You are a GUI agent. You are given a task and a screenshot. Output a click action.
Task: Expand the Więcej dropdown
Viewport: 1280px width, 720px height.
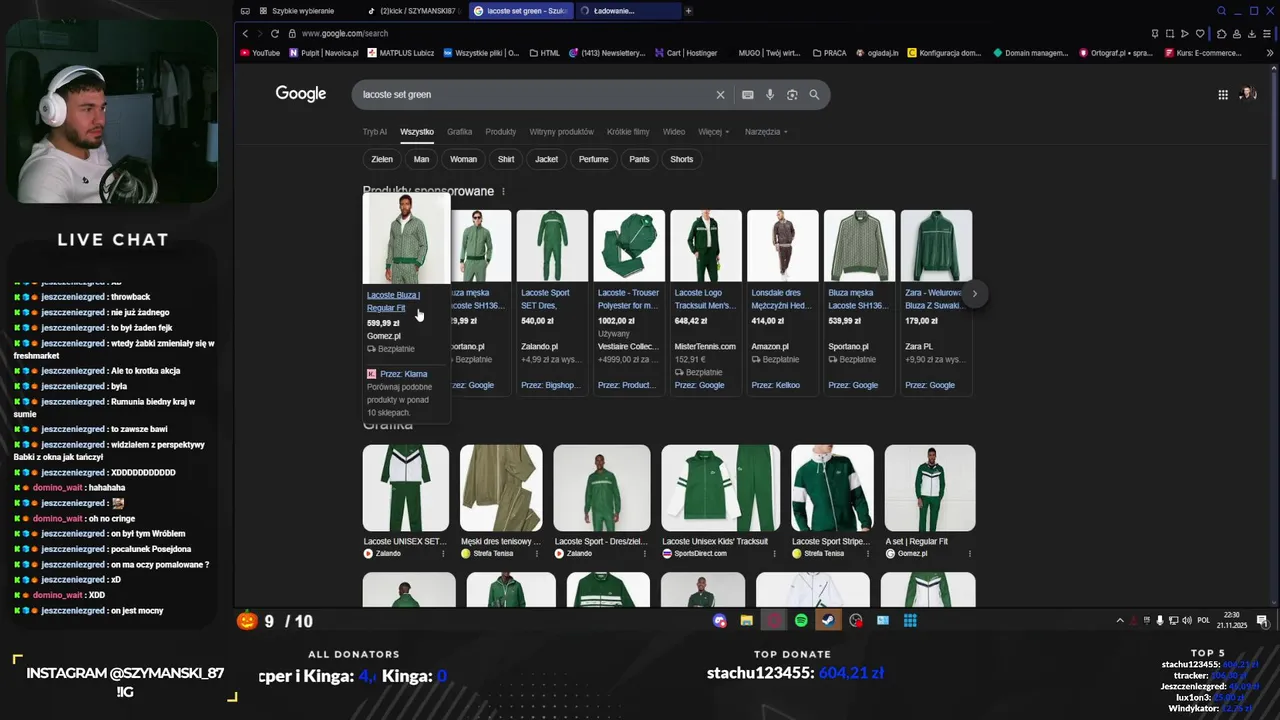pos(714,132)
